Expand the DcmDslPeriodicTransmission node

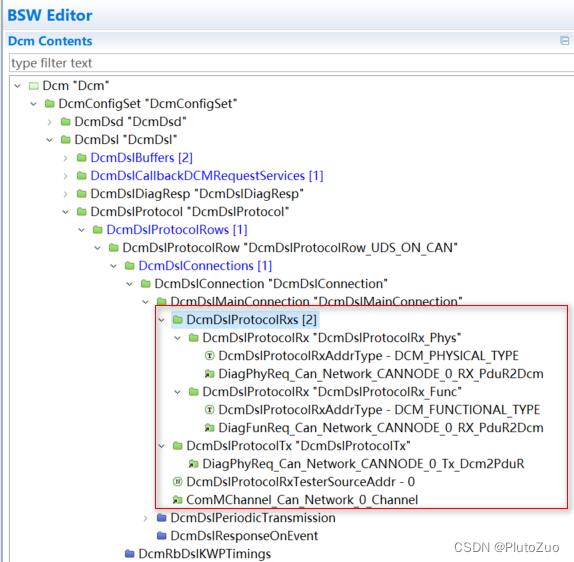(145, 518)
